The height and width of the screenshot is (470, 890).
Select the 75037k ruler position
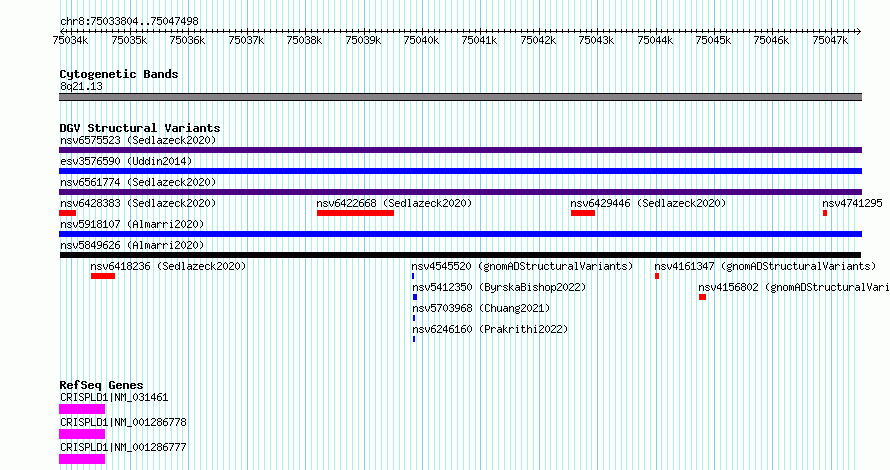[x=246, y=40]
